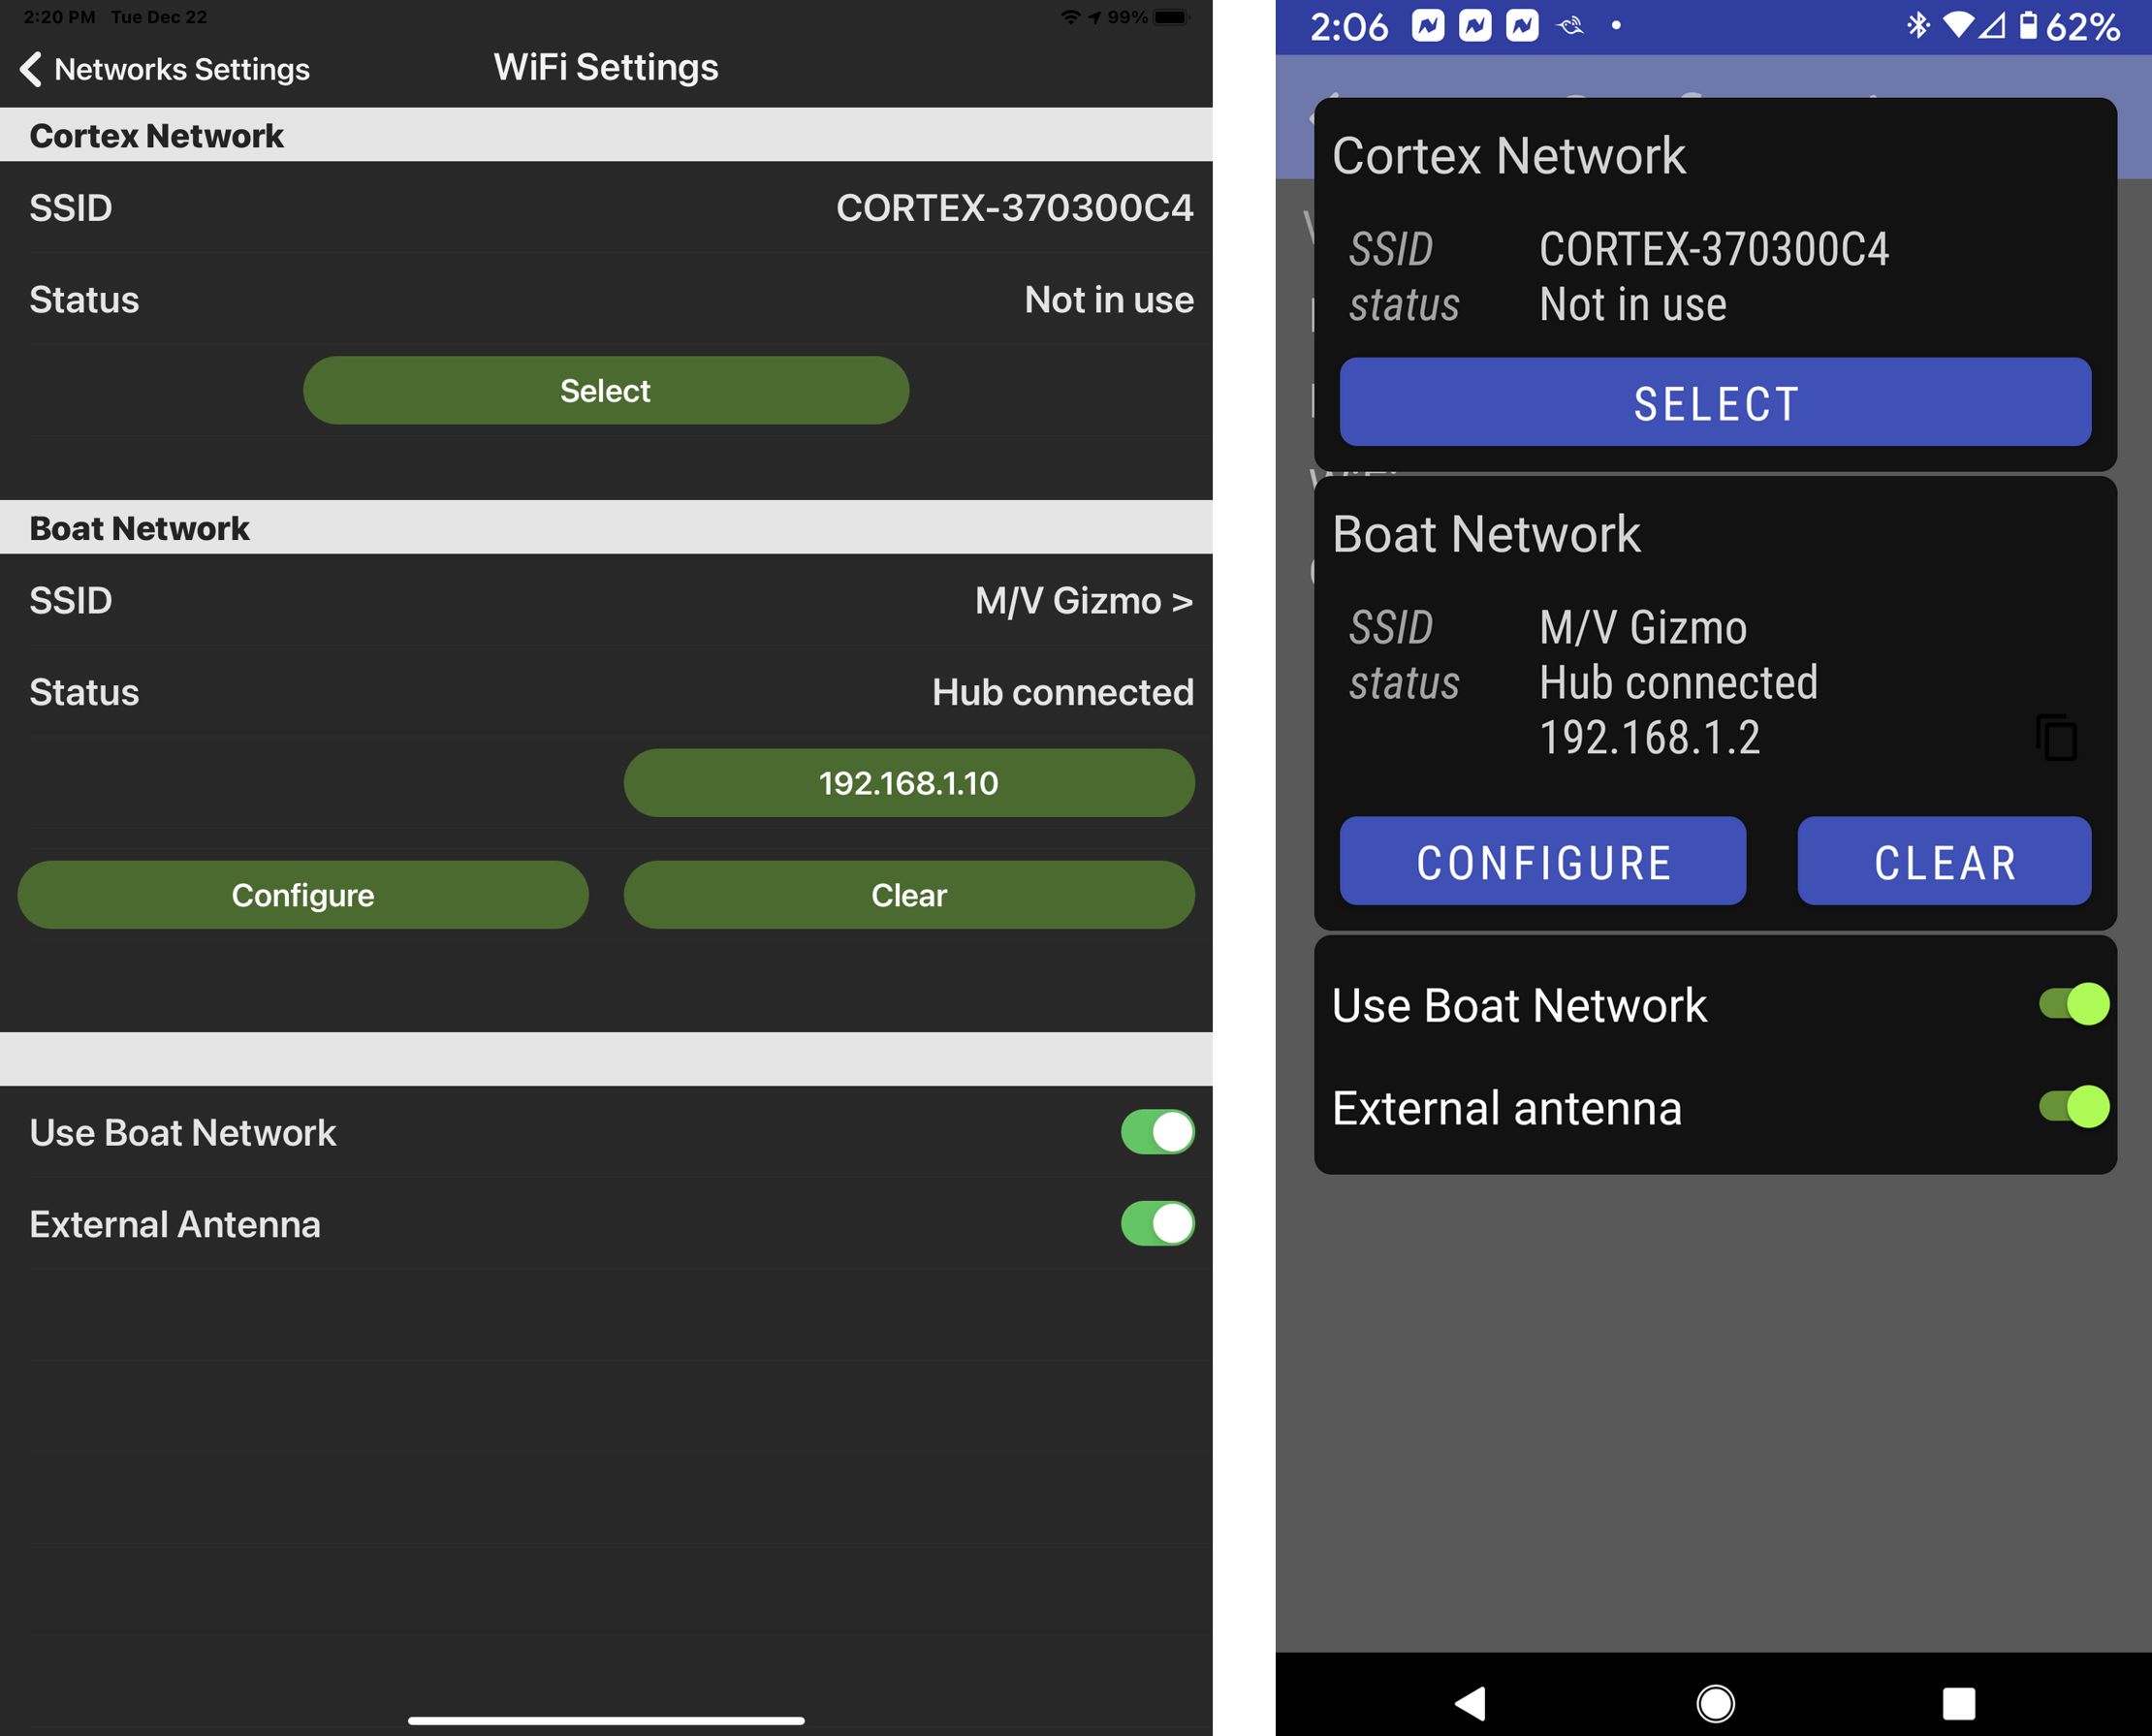Screen dimensions: 2152x1736
Task: Click Configure button for Boat Network
Action: point(302,895)
